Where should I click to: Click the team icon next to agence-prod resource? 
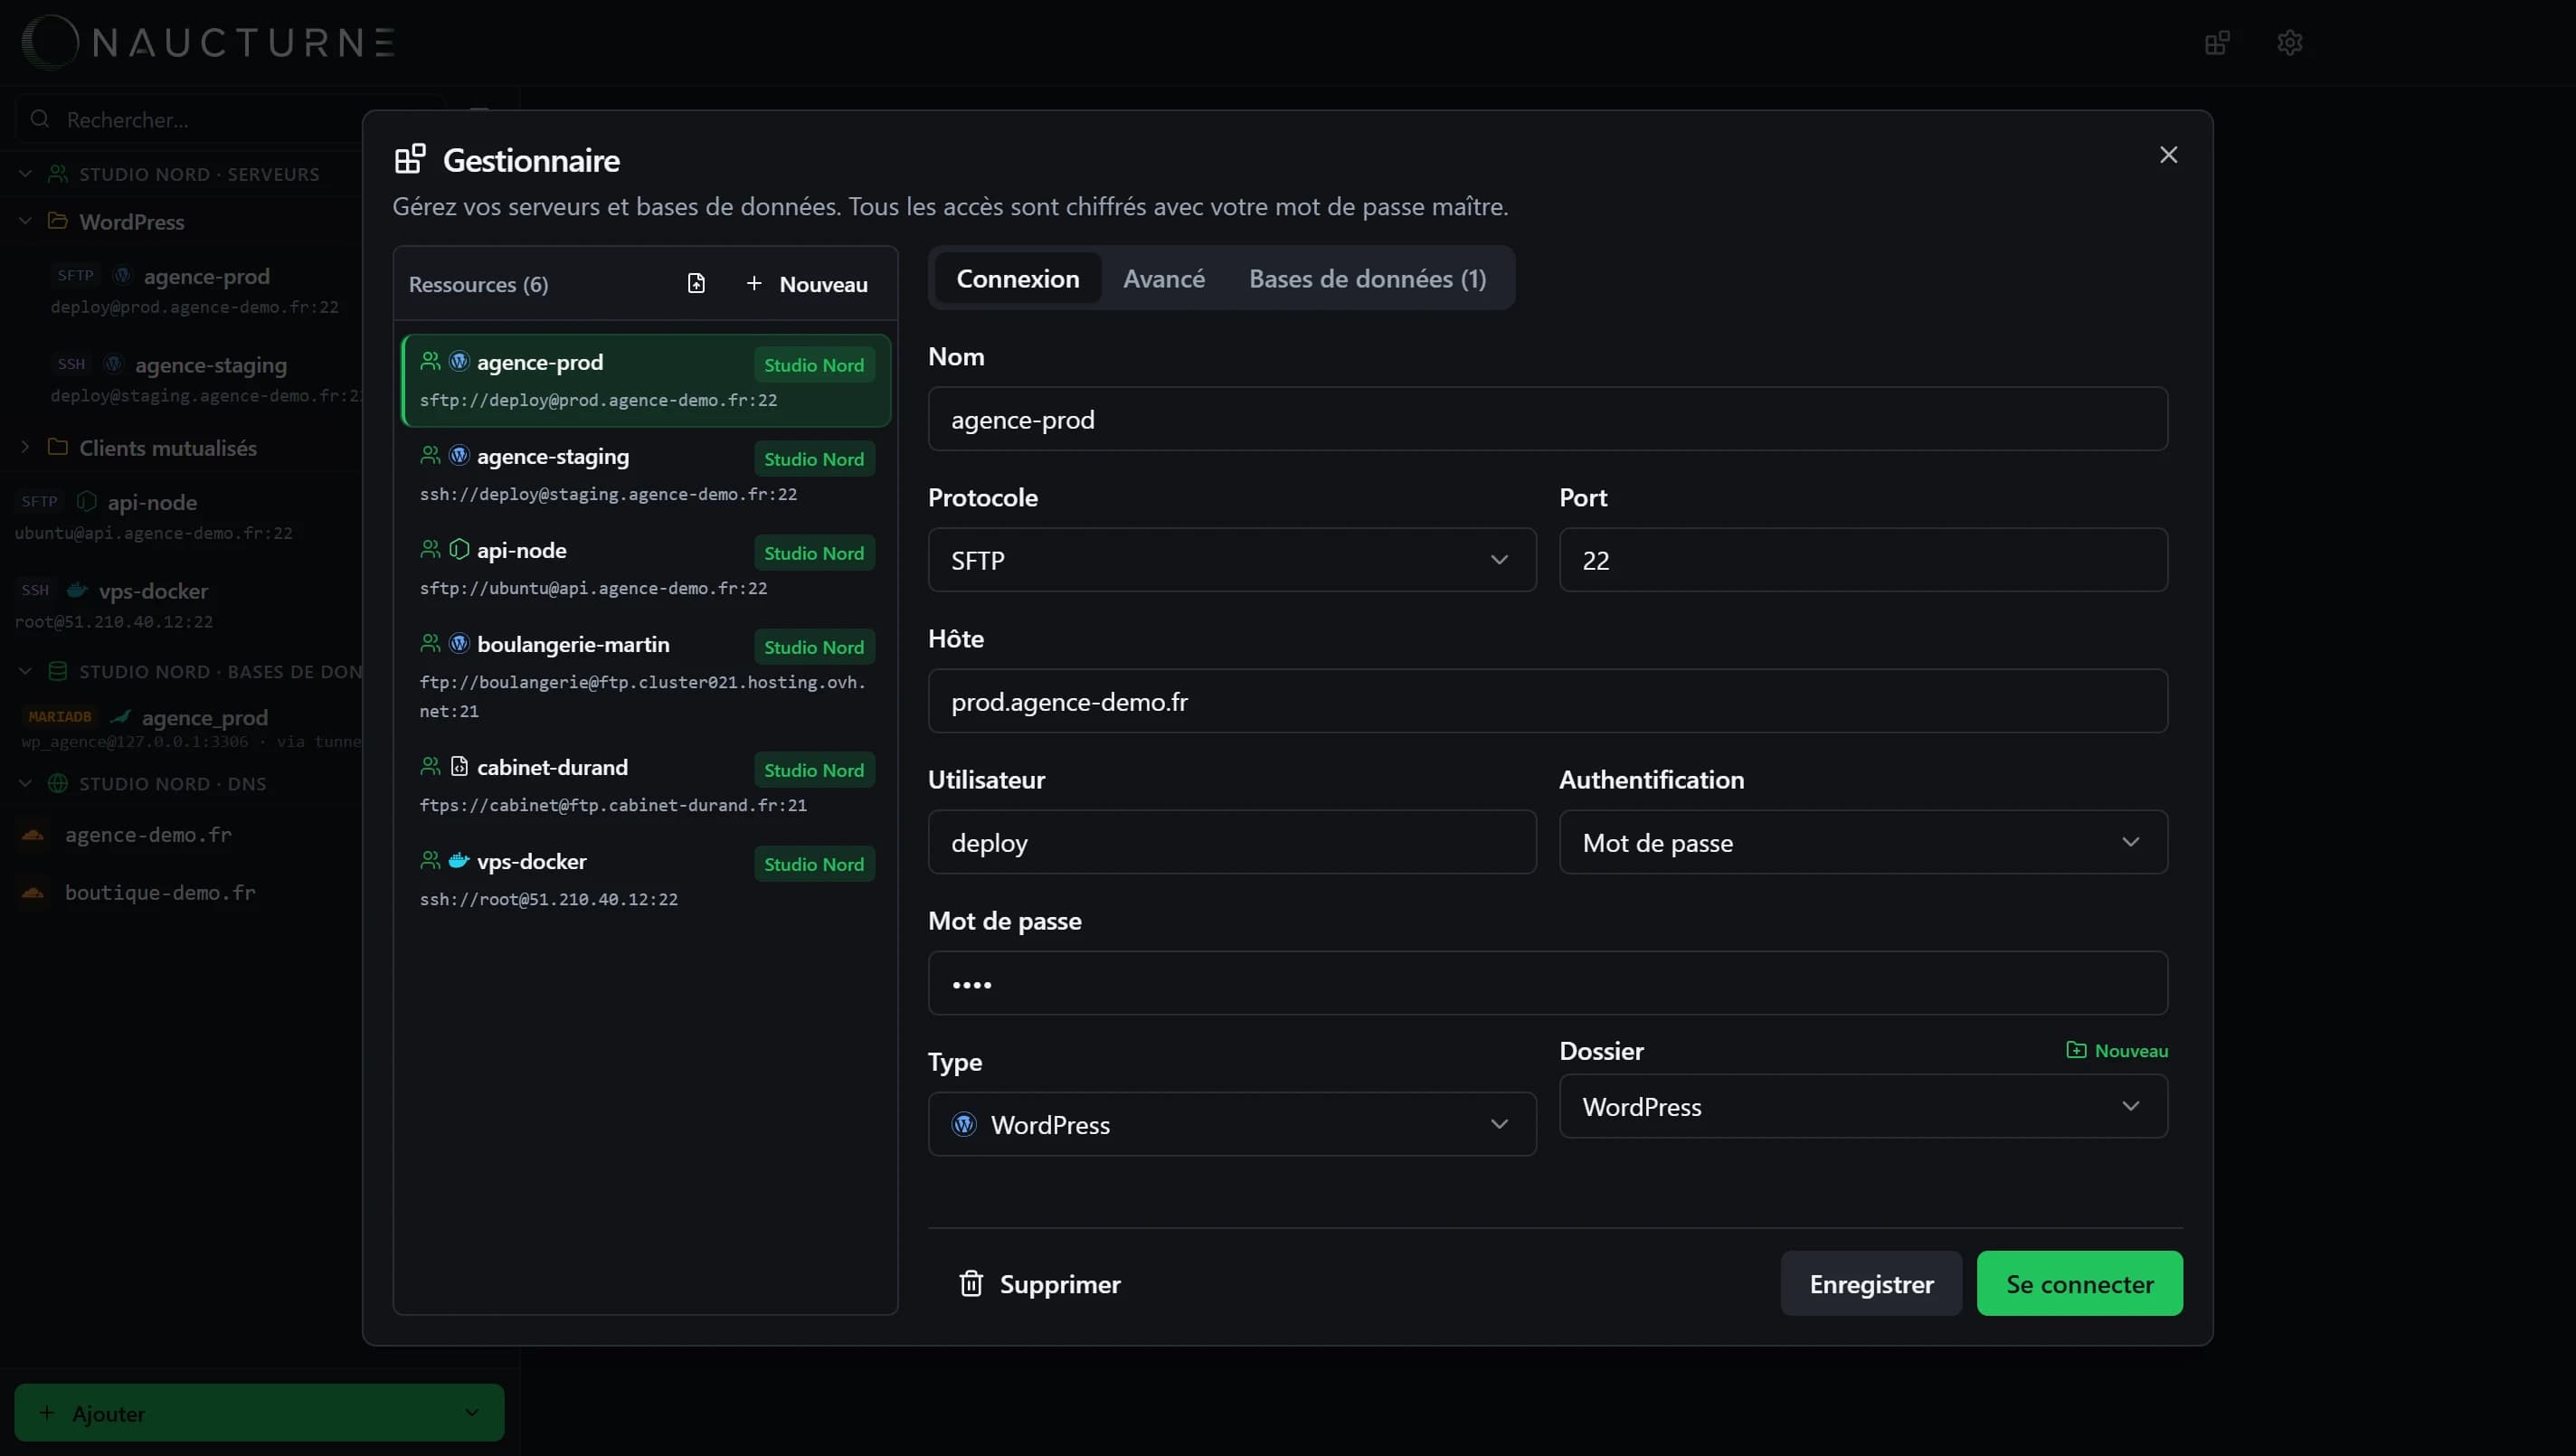430,361
